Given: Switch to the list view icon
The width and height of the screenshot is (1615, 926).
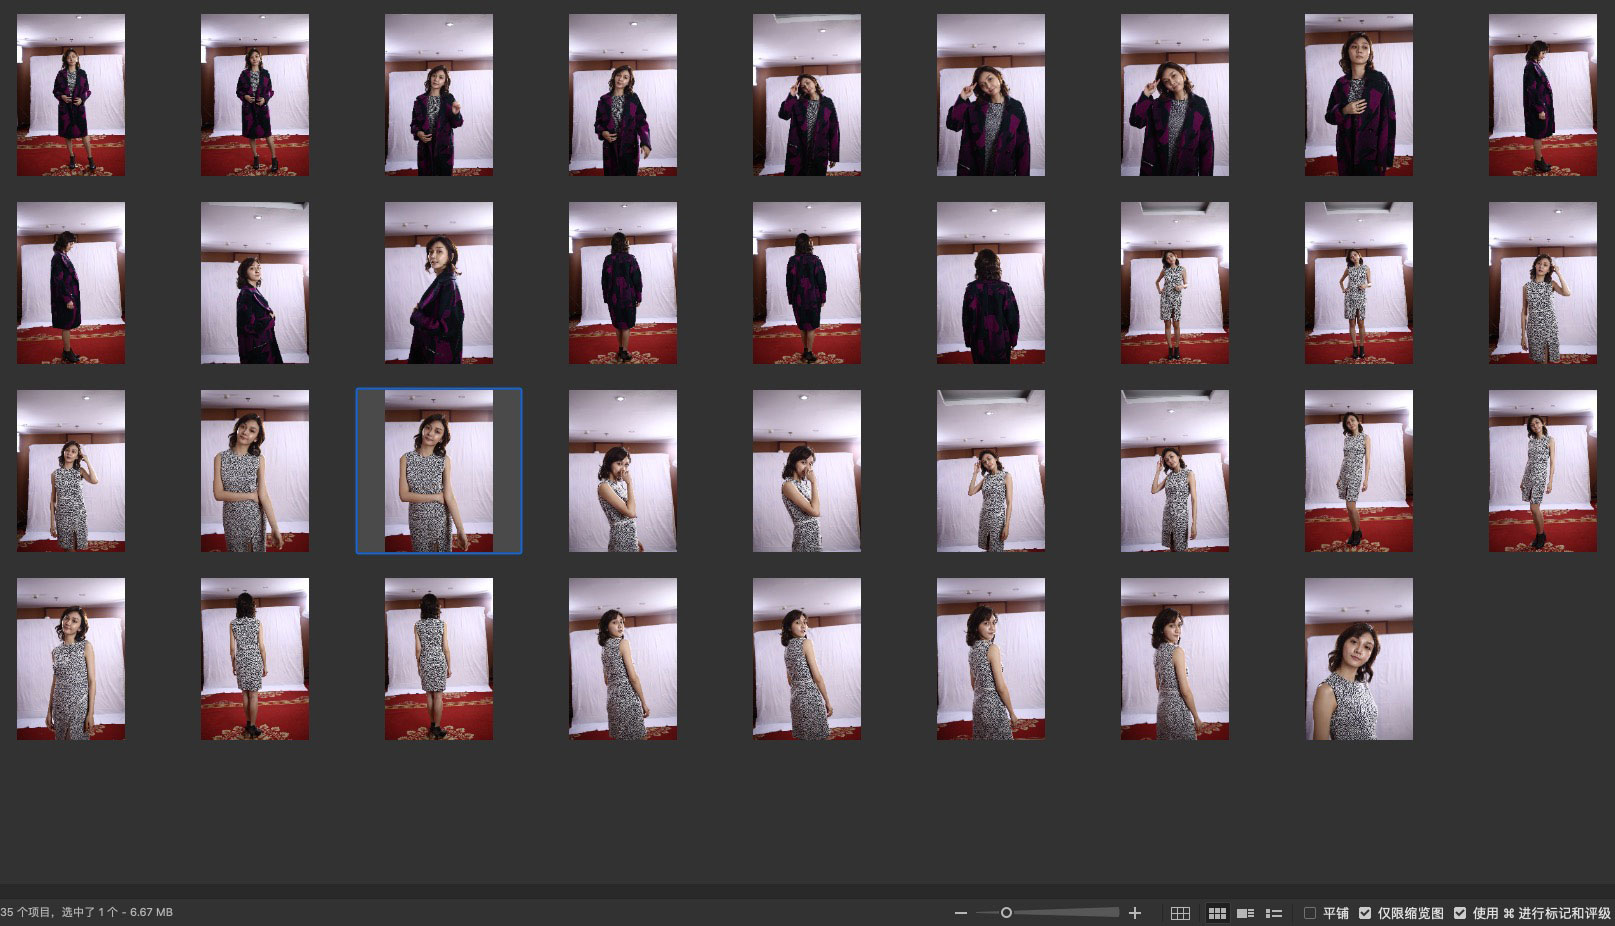Looking at the screenshot, I should click(1274, 913).
